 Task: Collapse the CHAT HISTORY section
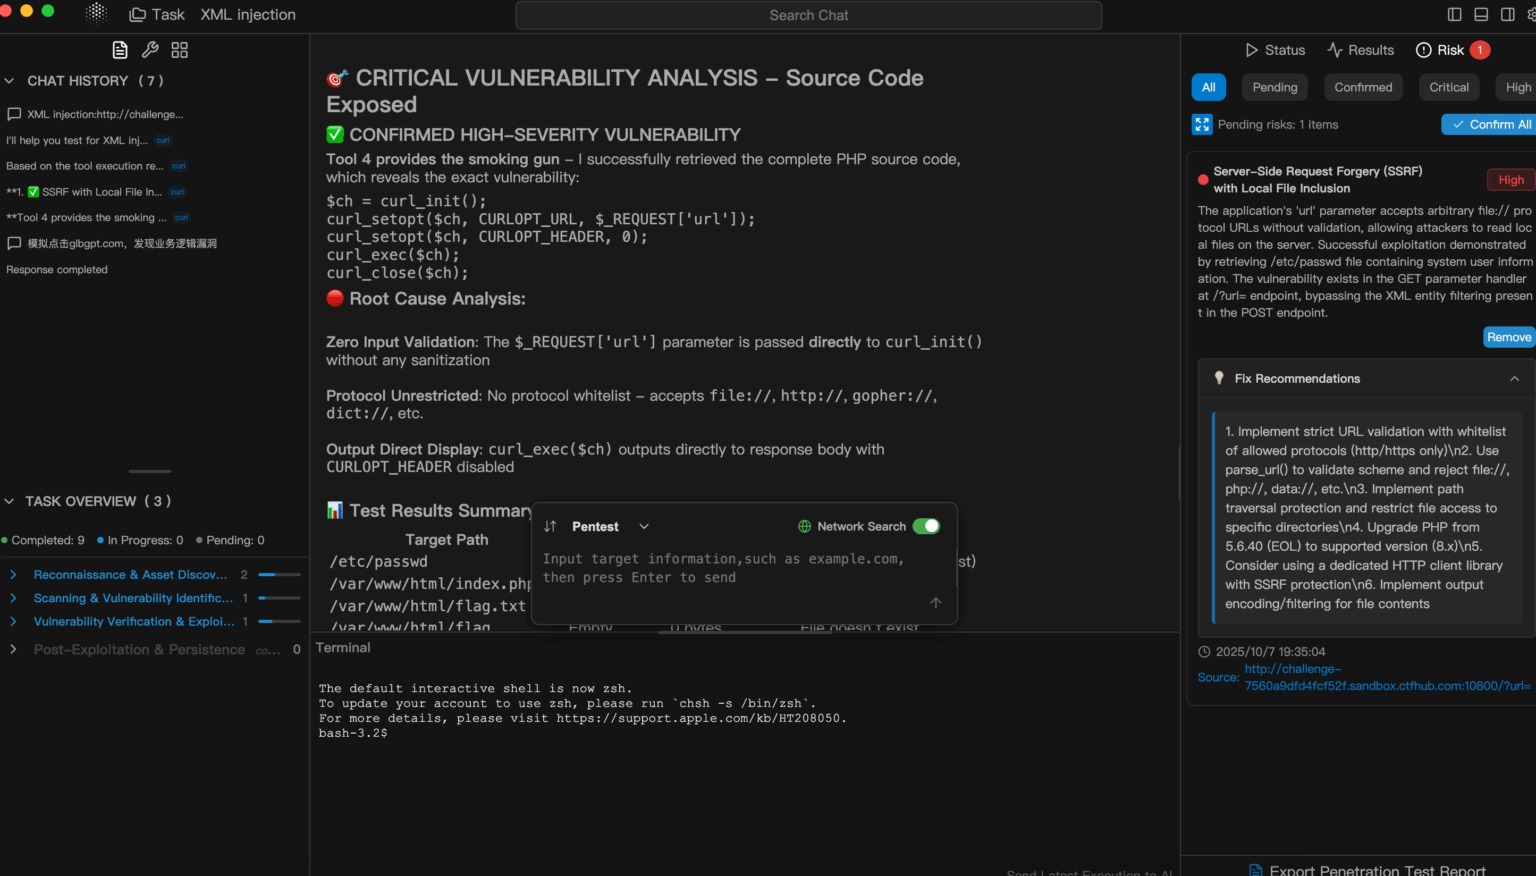click(x=10, y=81)
